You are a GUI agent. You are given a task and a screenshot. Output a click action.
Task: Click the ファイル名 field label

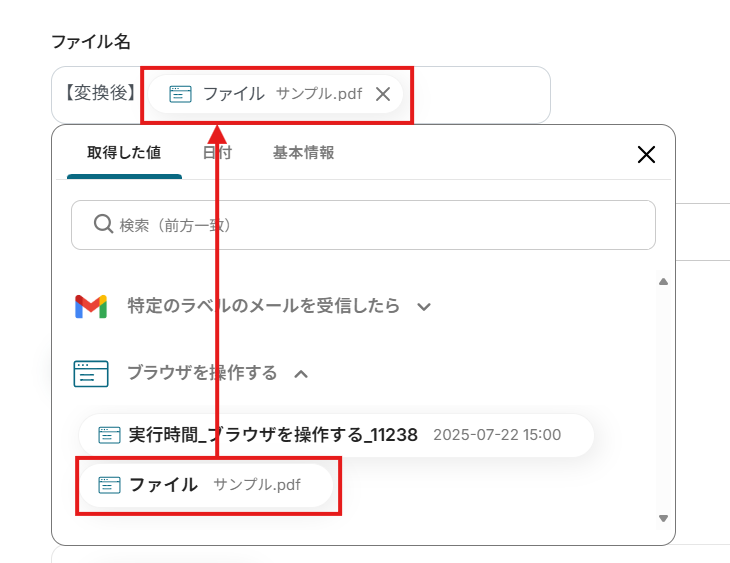(91, 41)
